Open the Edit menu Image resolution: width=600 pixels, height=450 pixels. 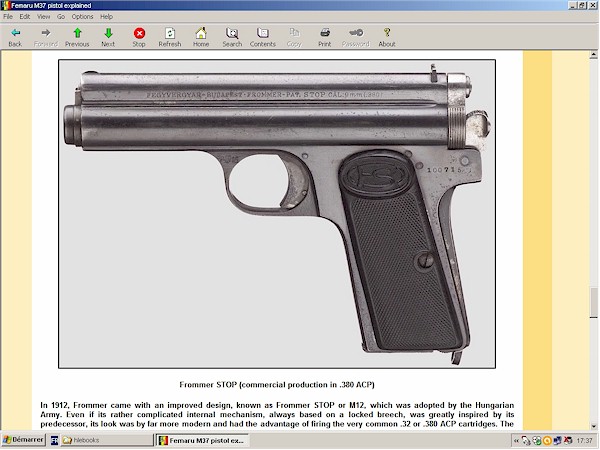tap(24, 16)
